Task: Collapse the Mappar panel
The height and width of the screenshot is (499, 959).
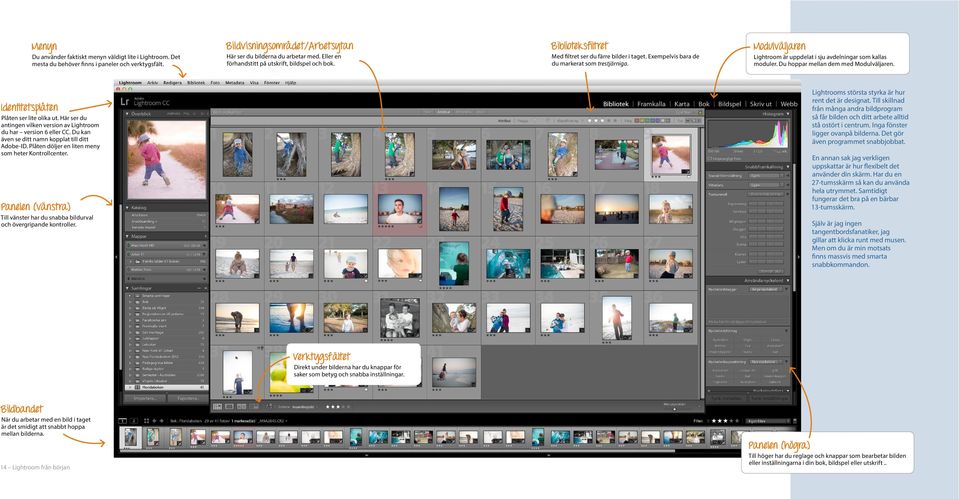Action: click(x=127, y=236)
